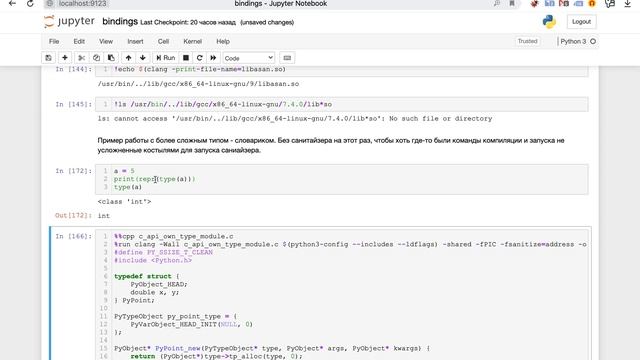Image resolution: width=640 pixels, height=360 pixels.
Task: Paste cells below icon
Action: point(111,58)
